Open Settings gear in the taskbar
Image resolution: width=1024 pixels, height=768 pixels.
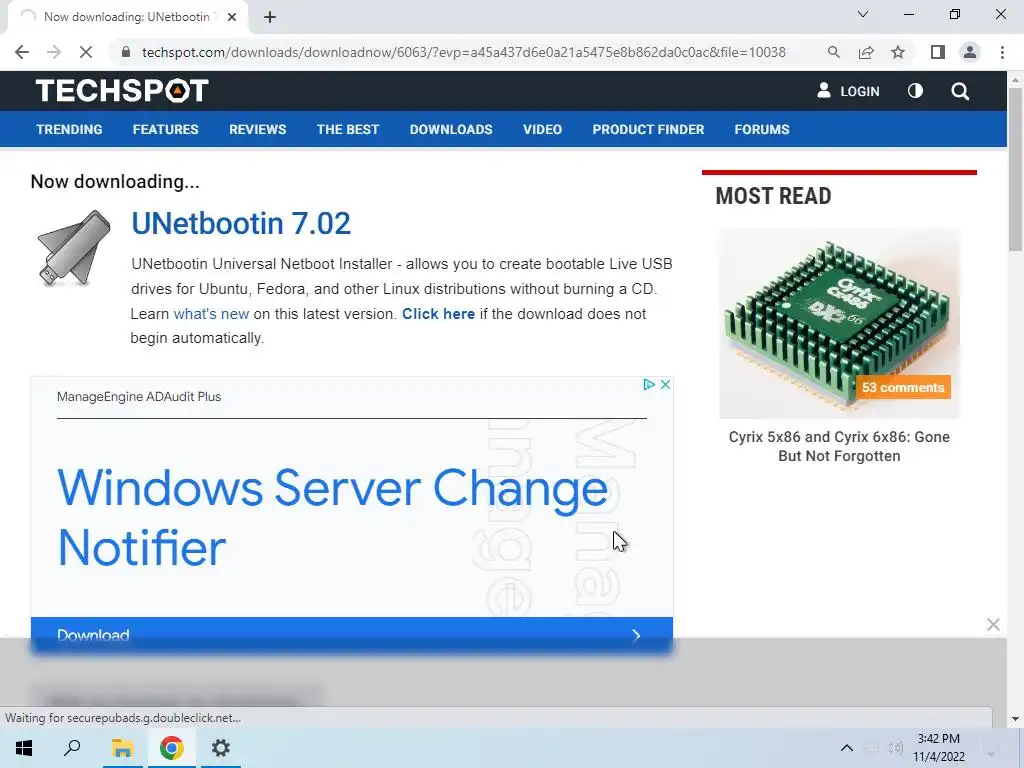[221, 748]
